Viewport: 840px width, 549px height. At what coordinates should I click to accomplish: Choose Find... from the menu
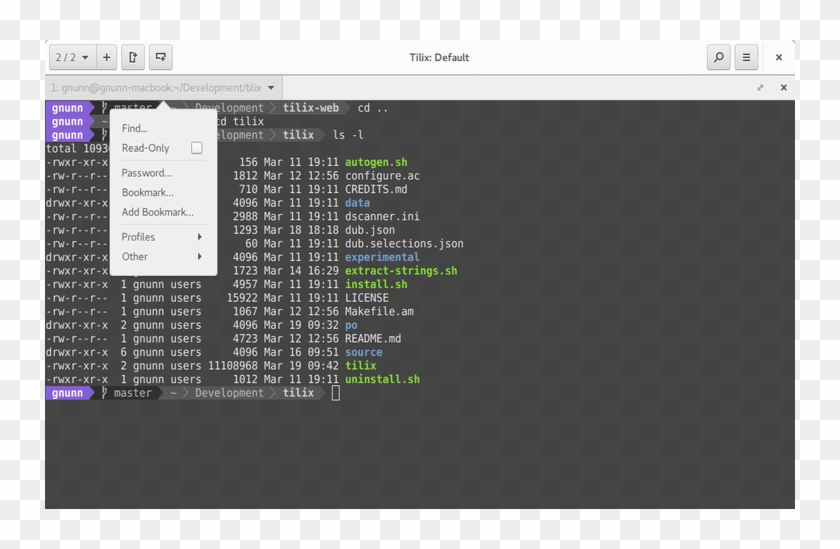[x=134, y=129]
